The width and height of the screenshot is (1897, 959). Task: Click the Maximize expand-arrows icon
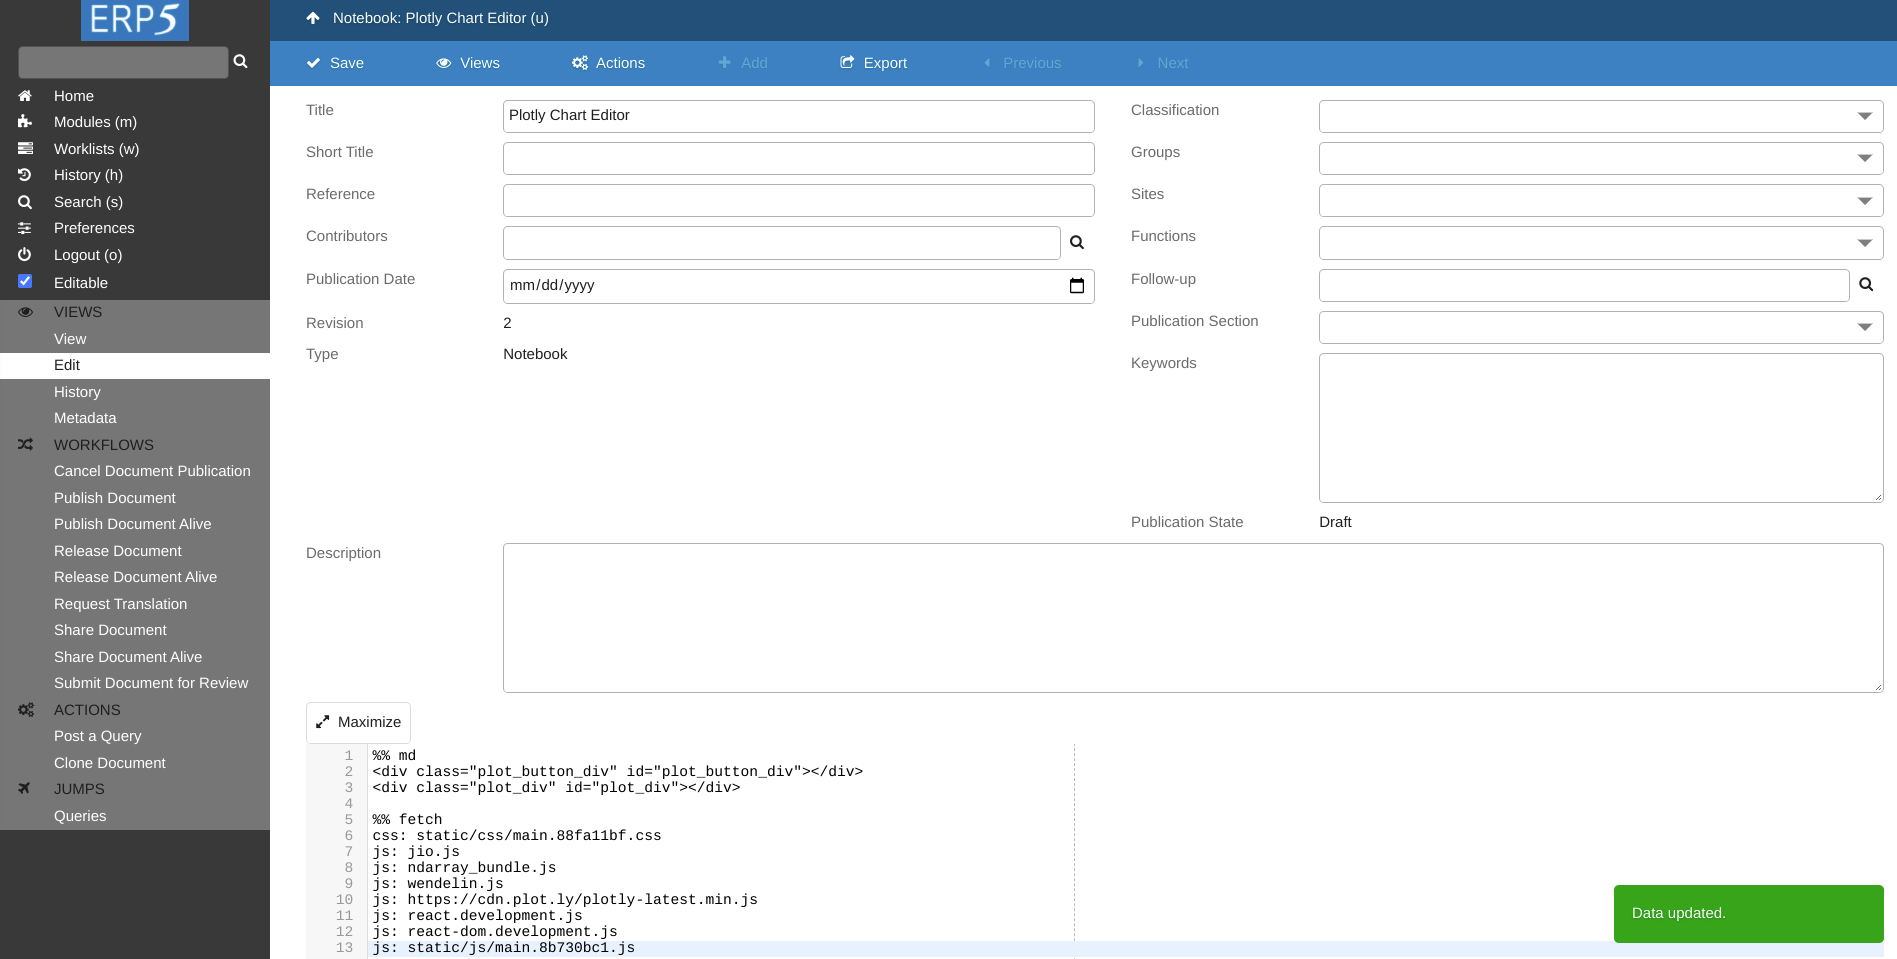[323, 722]
